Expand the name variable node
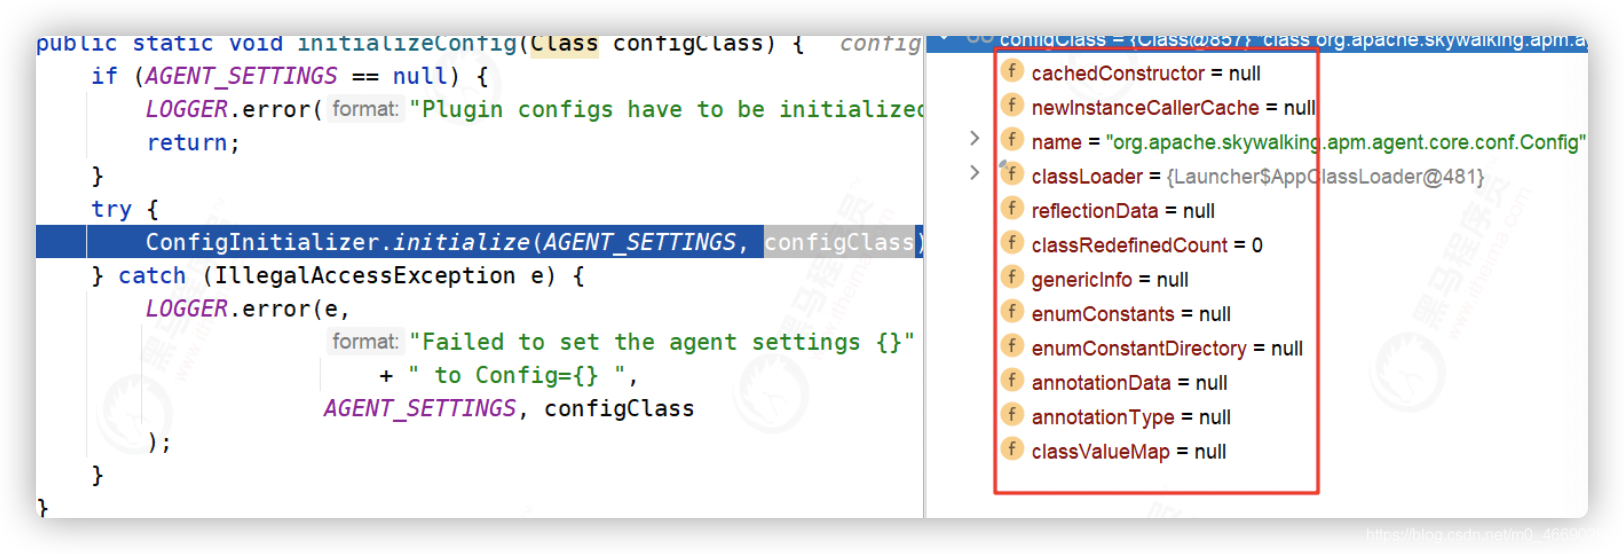This screenshot has width=1624, height=554. [x=974, y=139]
